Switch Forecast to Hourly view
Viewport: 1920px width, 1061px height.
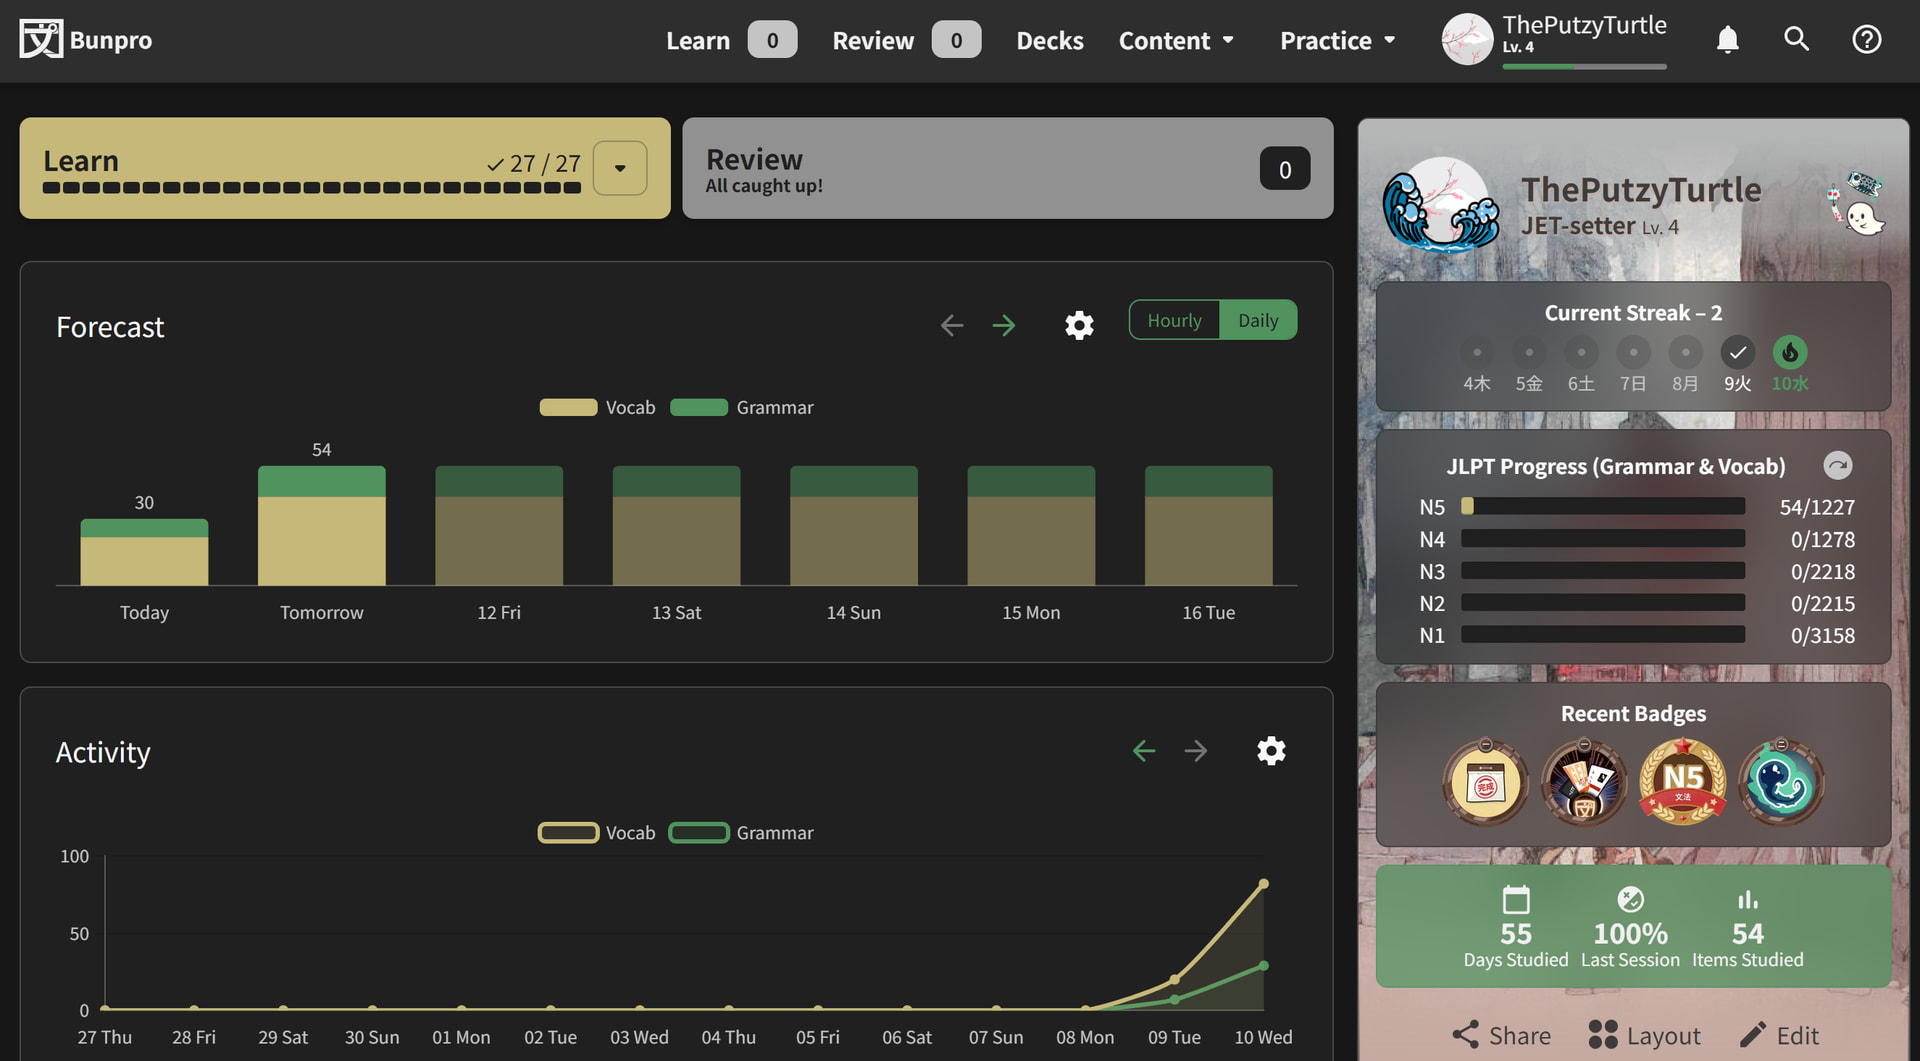click(x=1174, y=320)
